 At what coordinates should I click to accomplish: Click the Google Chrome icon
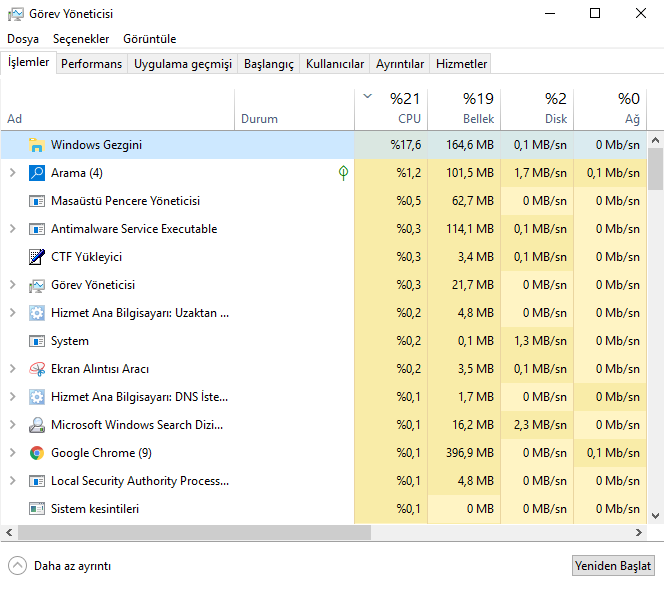(37, 453)
